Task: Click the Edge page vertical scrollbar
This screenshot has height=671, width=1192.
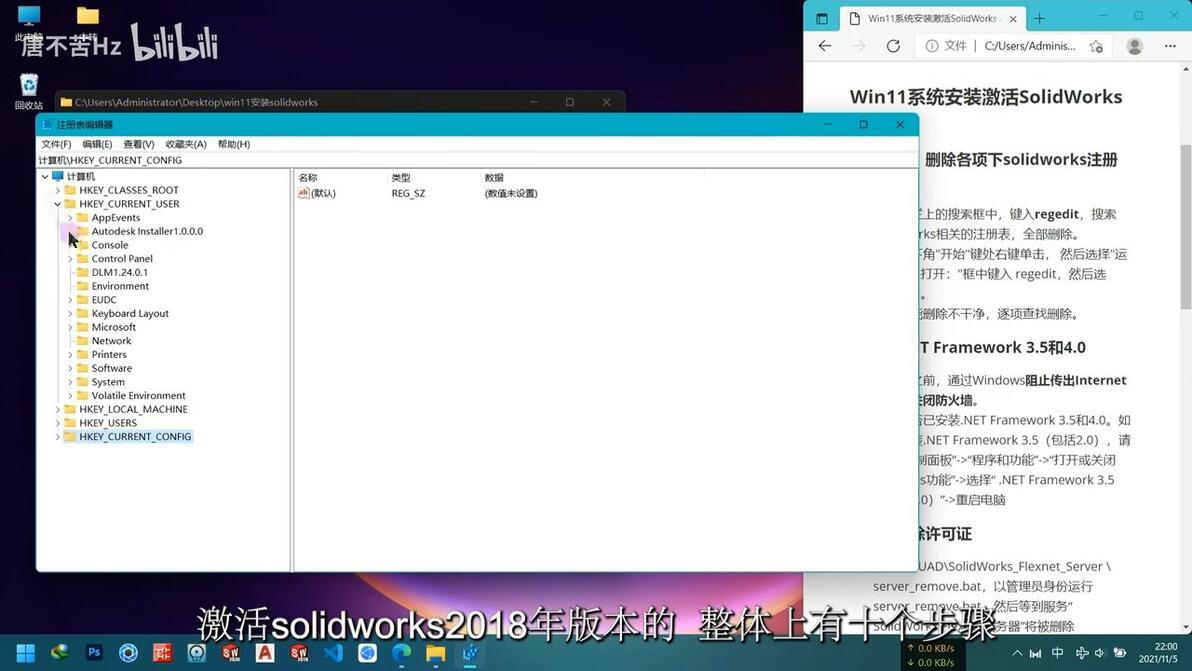Action: [1185, 226]
